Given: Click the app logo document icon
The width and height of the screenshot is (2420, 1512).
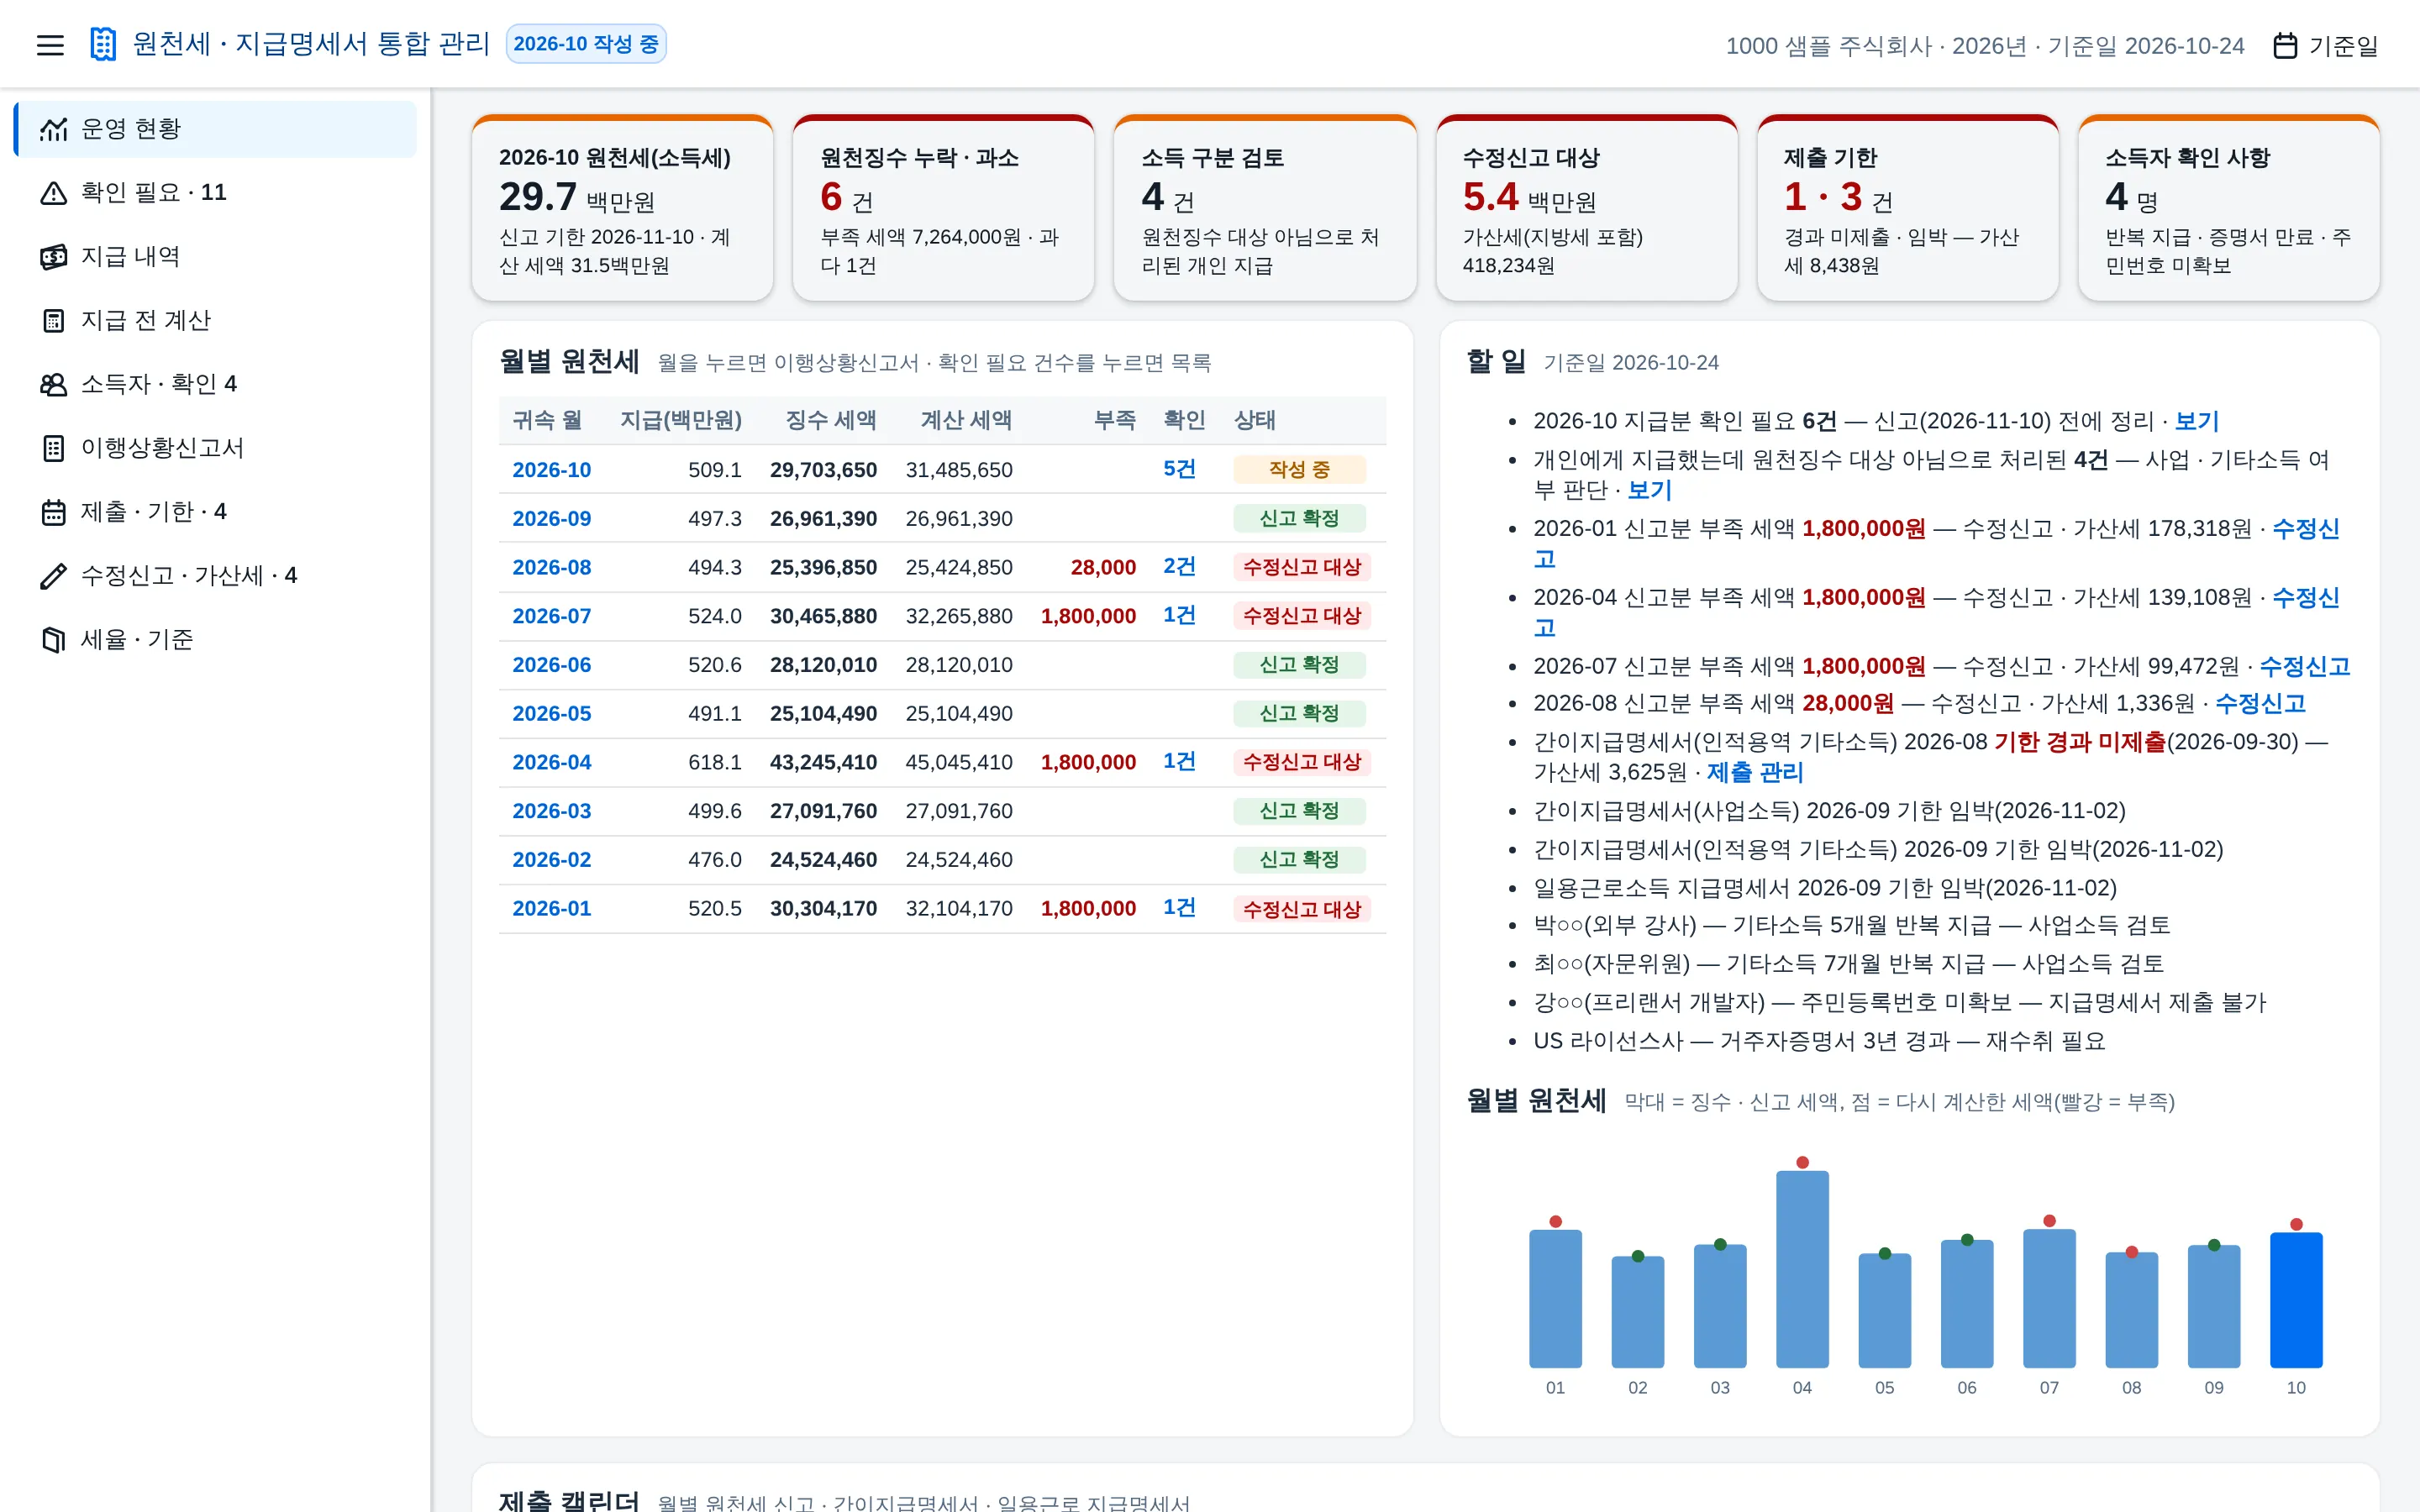Looking at the screenshot, I should point(103,44).
